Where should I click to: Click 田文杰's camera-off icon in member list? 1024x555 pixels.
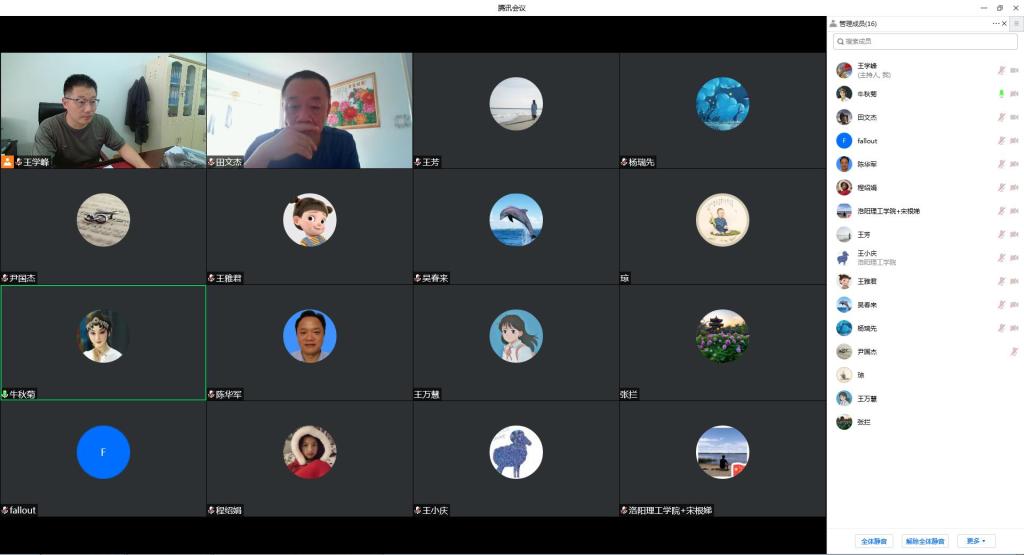1014,117
